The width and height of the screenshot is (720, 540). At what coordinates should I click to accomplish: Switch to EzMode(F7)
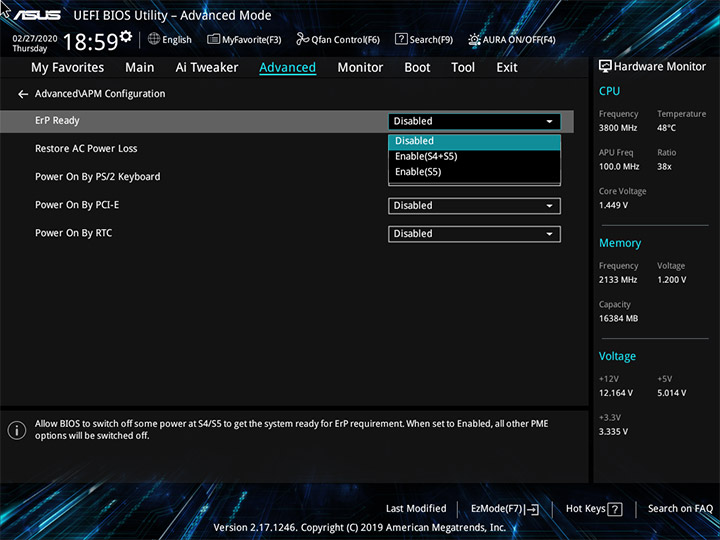(505, 509)
